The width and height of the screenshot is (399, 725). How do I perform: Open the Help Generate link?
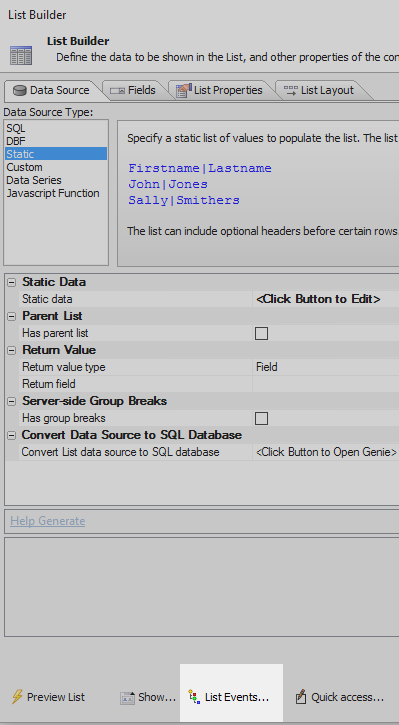coord(48,521)
